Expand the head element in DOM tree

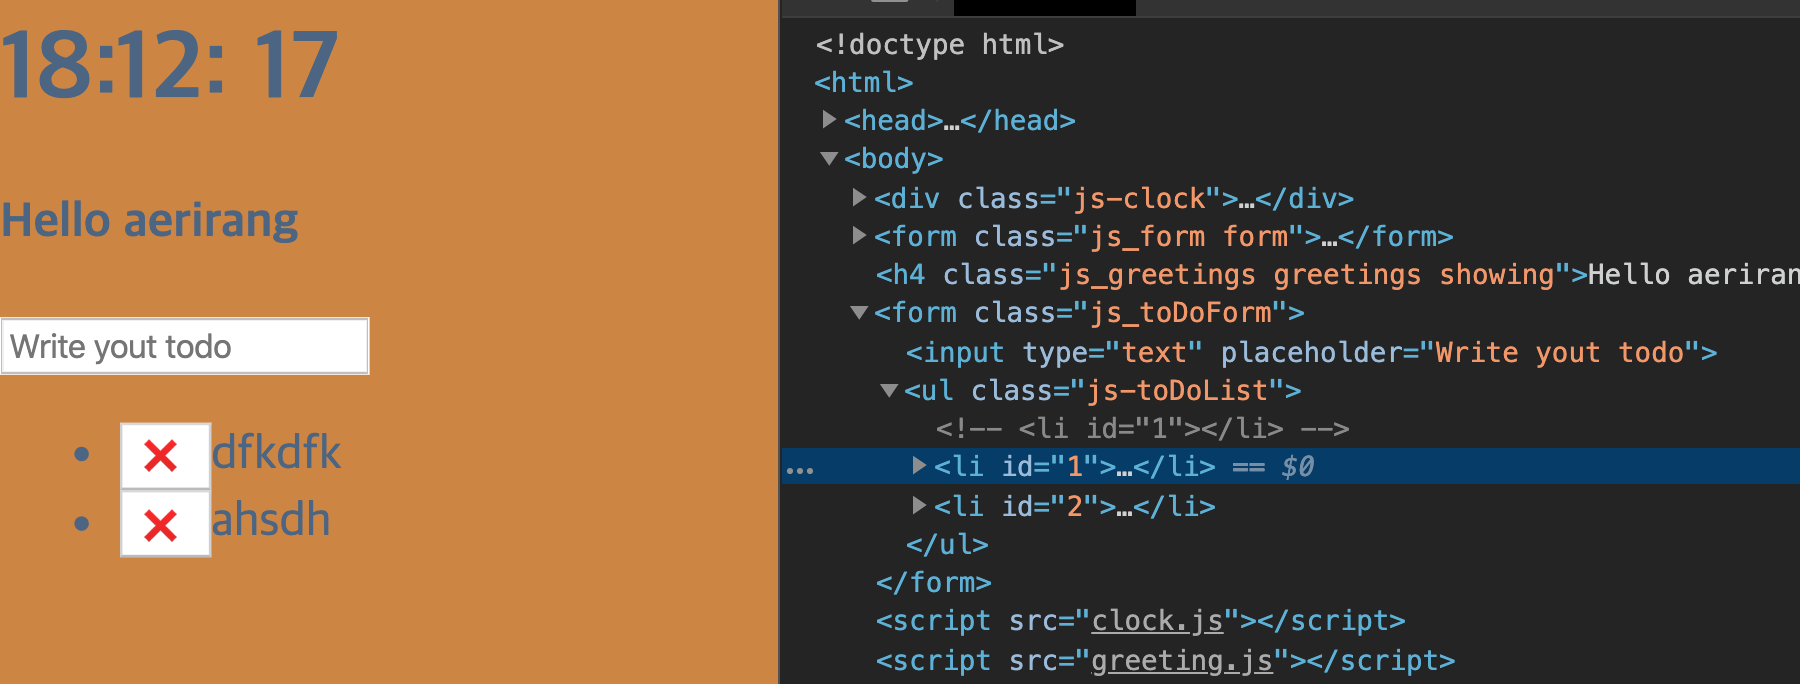point(829,120)
